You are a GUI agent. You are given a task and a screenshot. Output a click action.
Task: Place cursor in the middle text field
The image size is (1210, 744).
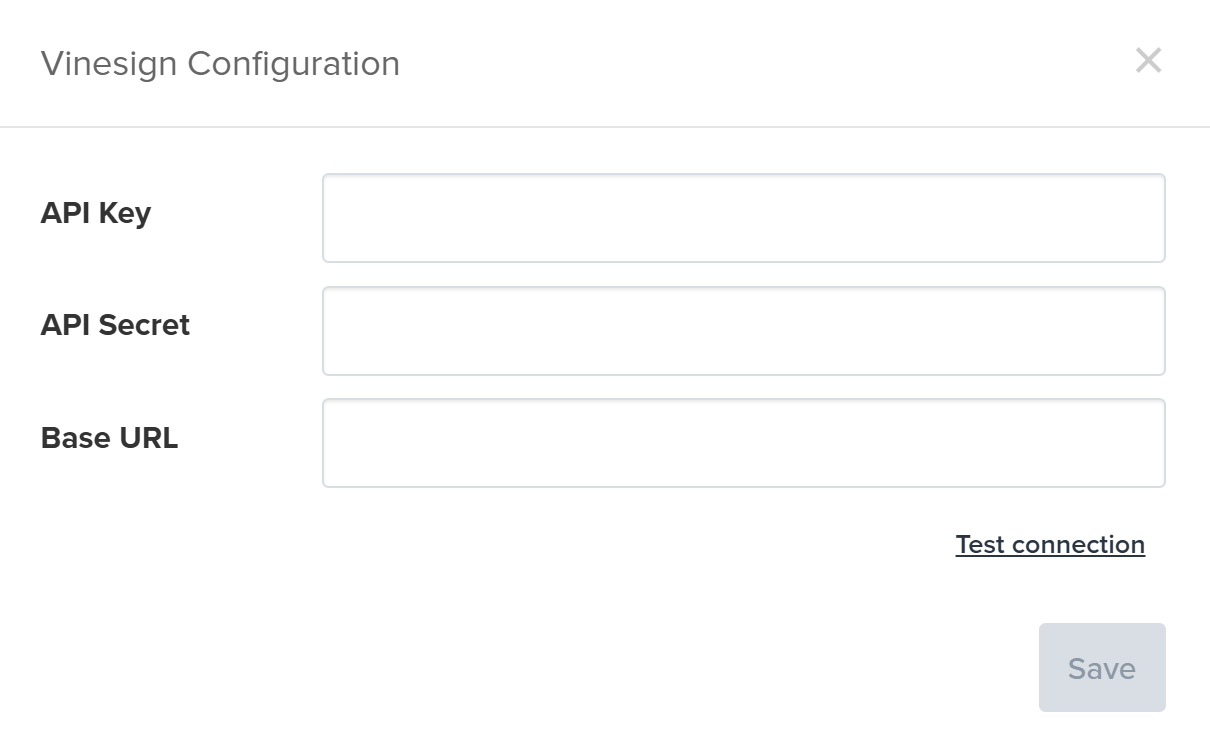[743, 331]
